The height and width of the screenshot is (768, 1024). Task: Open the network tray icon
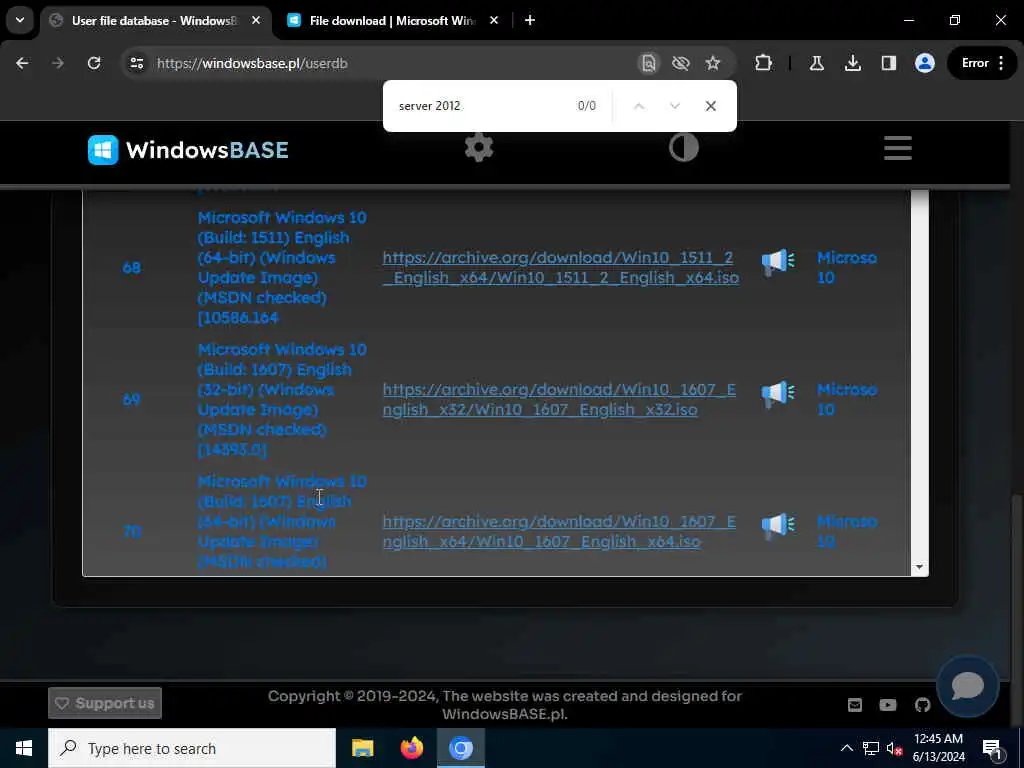pyautogui.click(x=871, y=748)
